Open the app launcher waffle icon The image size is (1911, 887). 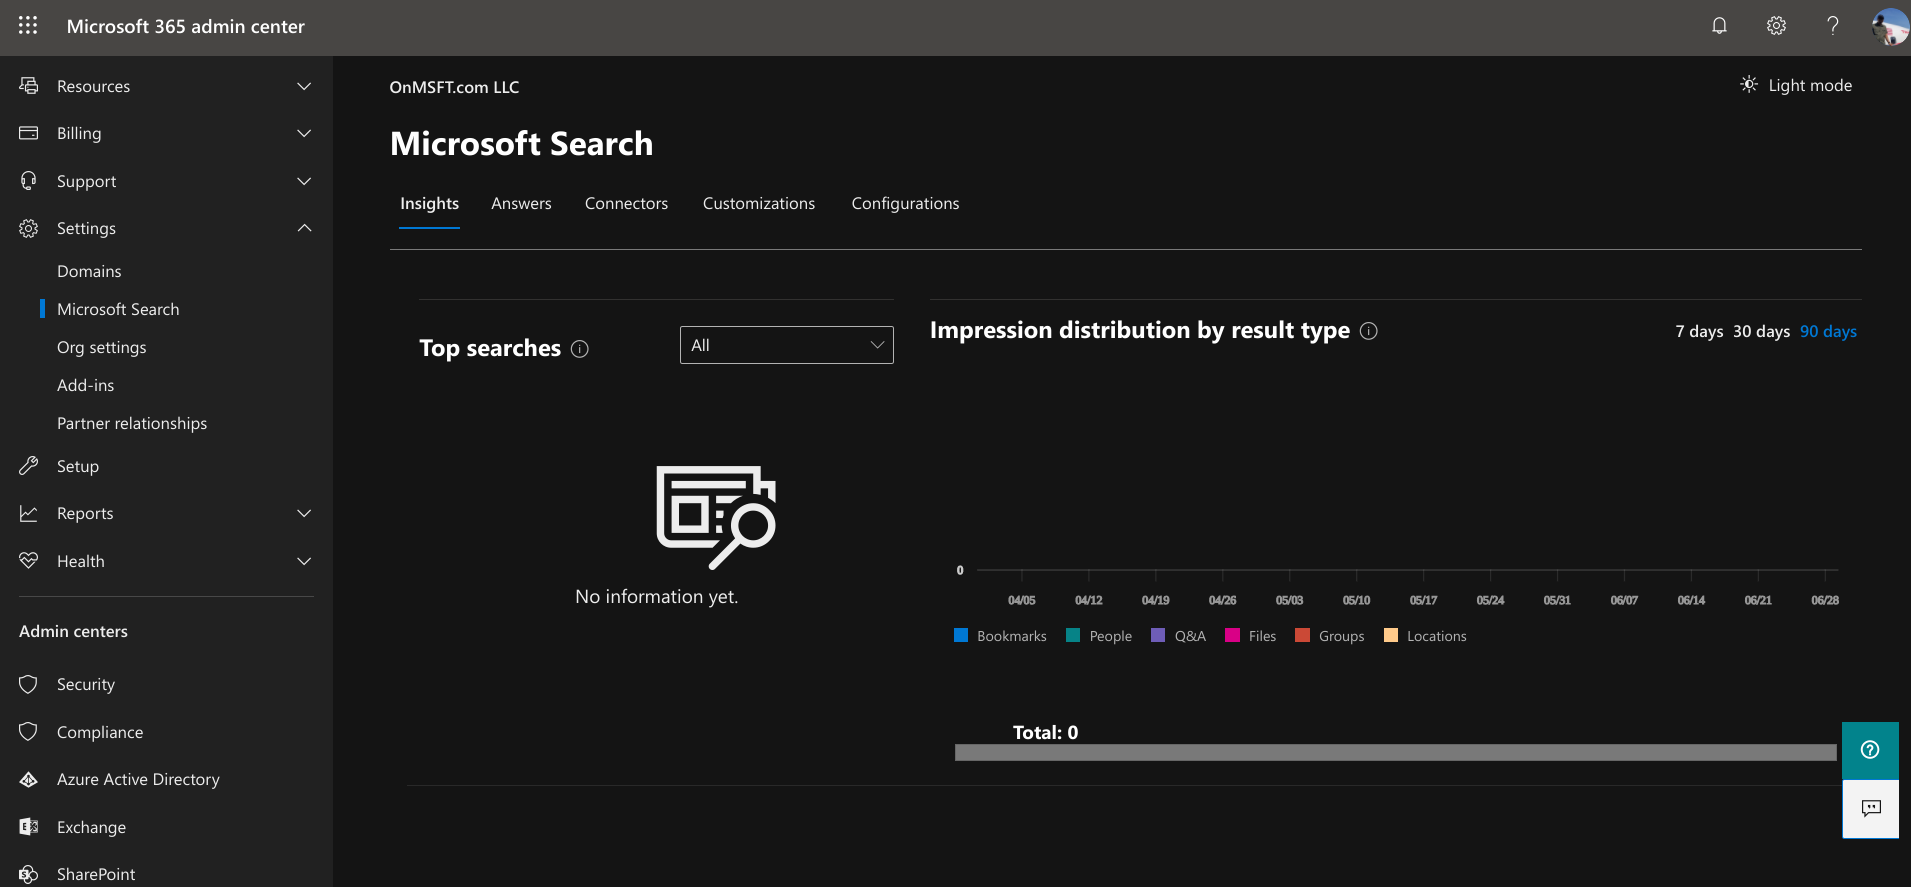point(28,26)
